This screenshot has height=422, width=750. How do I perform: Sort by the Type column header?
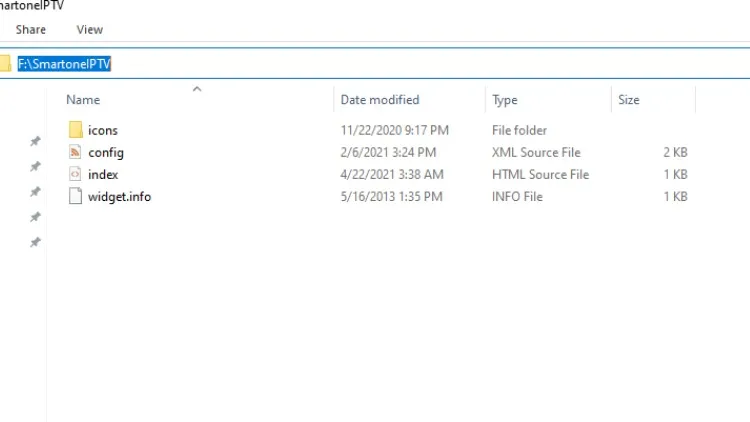click(505, 100)
